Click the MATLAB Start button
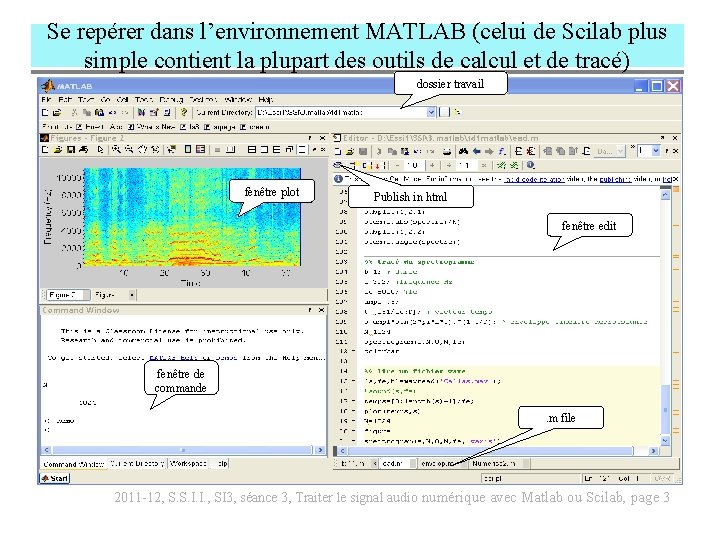Image resolution: width=720 pixels, height=540 pixels. tap(55, 478)
